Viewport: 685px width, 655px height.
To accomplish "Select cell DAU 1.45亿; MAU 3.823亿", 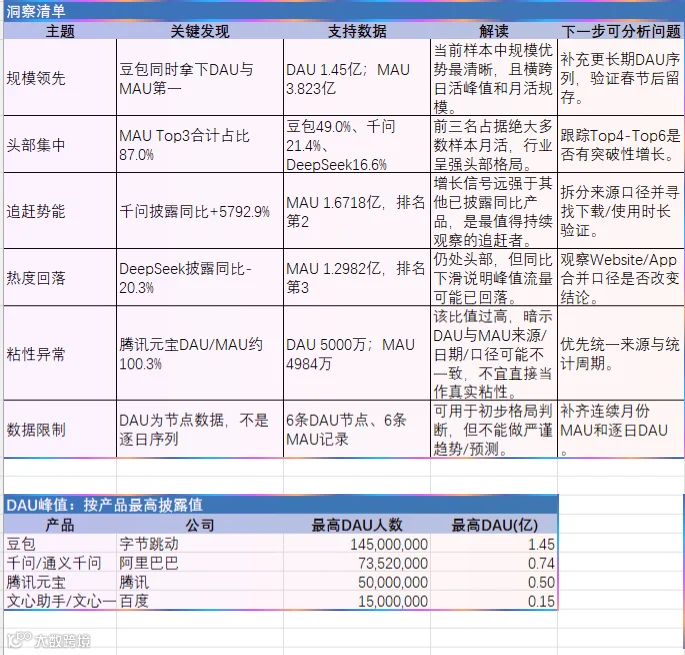I will point(357,78).
